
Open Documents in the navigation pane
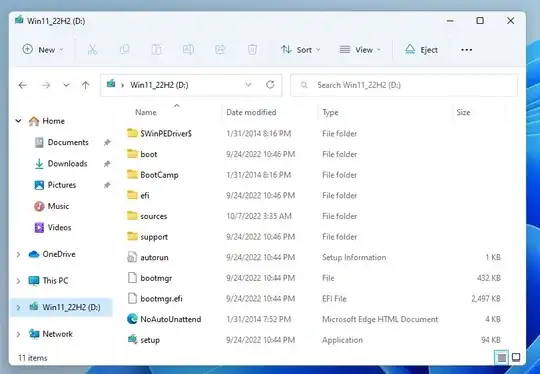68,142
